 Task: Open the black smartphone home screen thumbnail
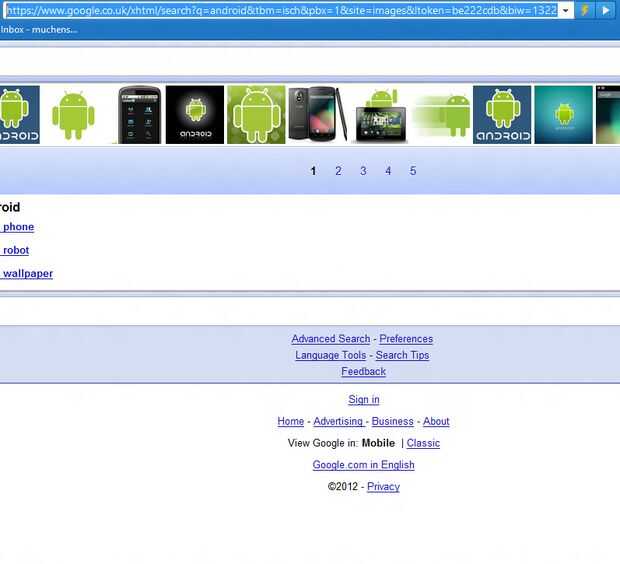(x=140, y=115)
